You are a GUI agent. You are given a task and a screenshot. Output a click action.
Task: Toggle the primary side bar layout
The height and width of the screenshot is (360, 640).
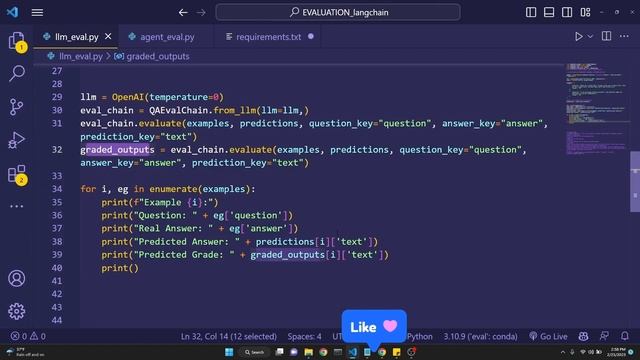[x=531, y=12]
